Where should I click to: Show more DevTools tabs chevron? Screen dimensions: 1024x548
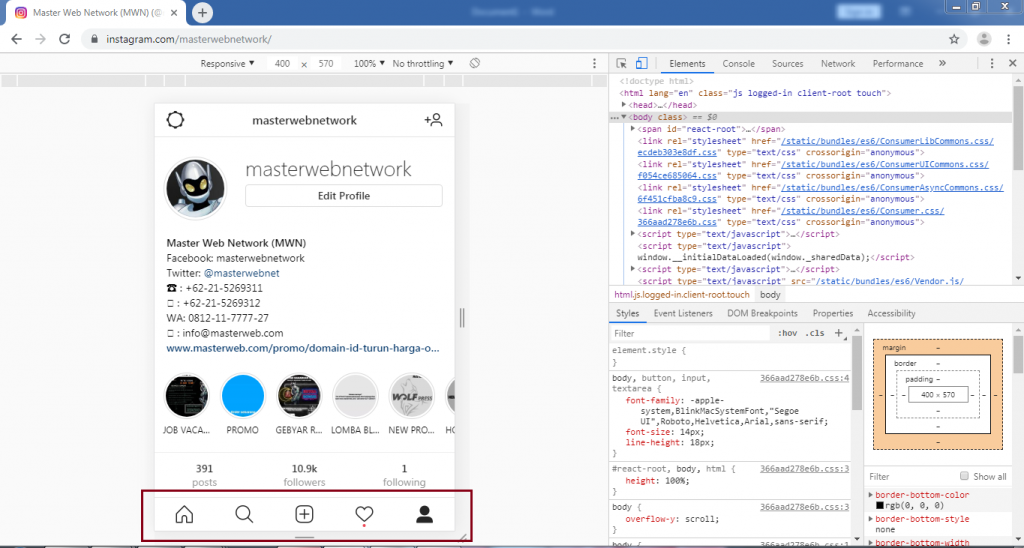pos(942,63)
